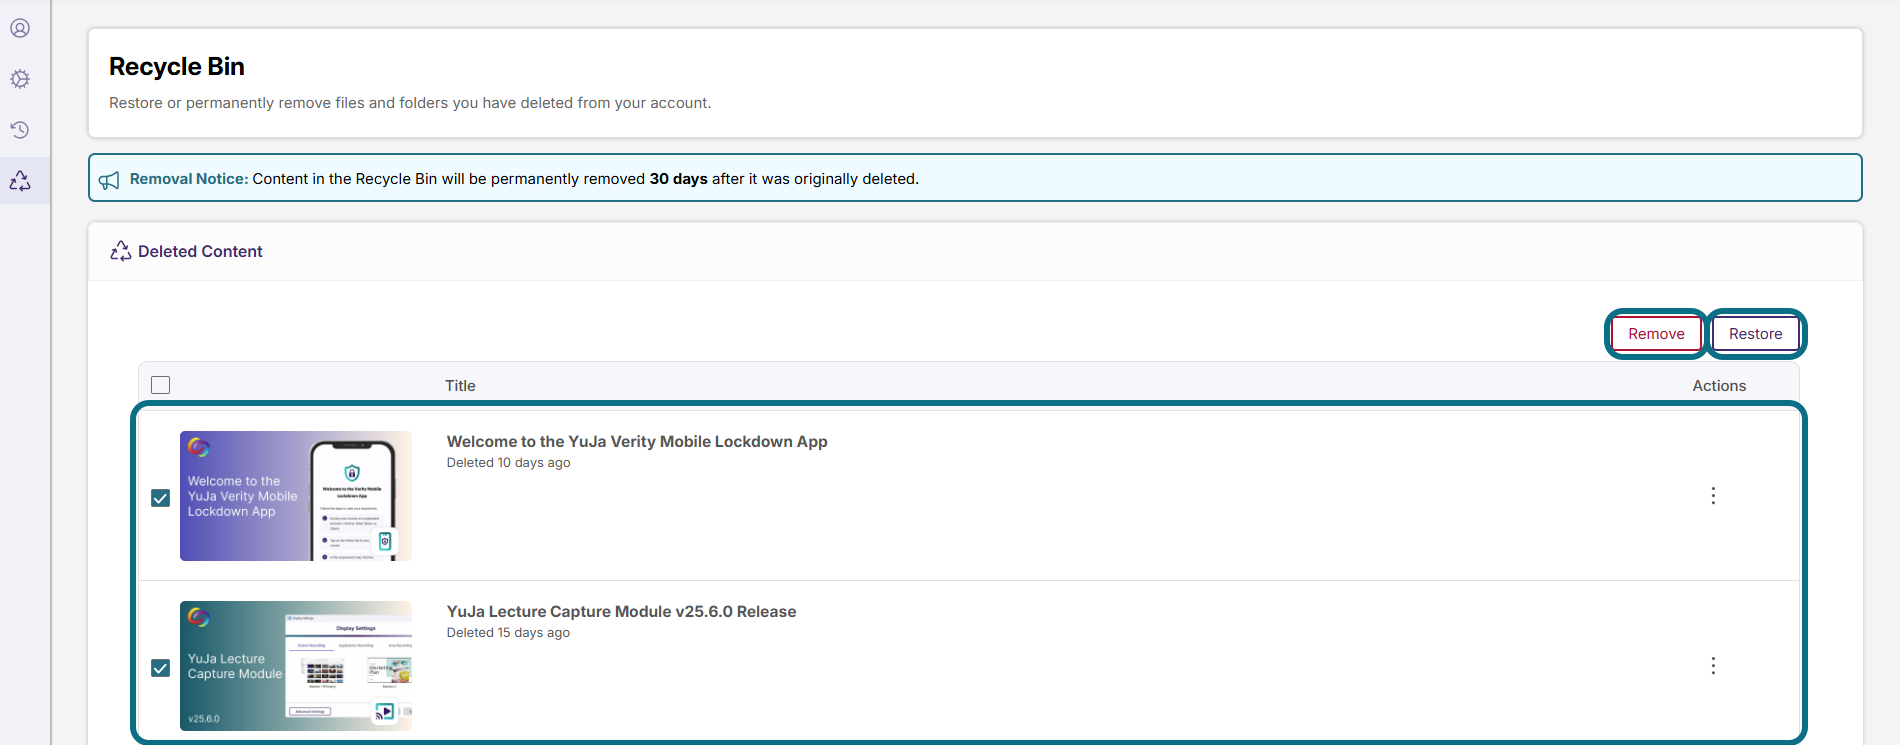Open actions menu for Lecture Capture Module v25.6.0
This screenshot has width=1900, height=745.
tap(1713, 666)
